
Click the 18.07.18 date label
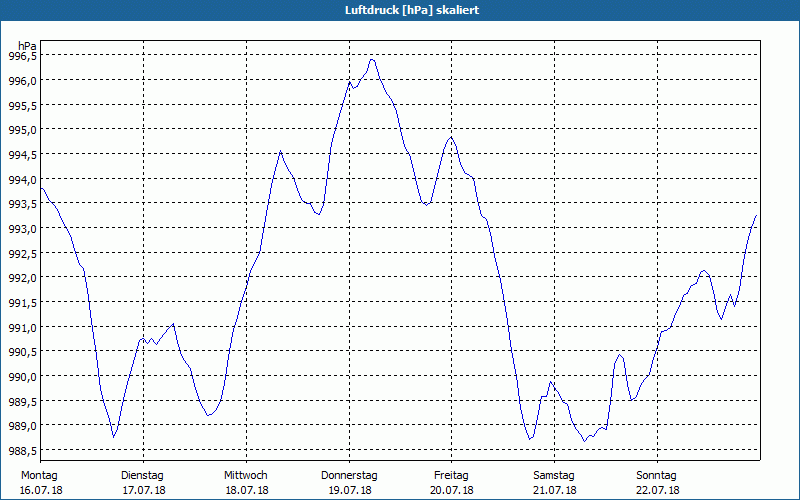click(x=247, y=490)
